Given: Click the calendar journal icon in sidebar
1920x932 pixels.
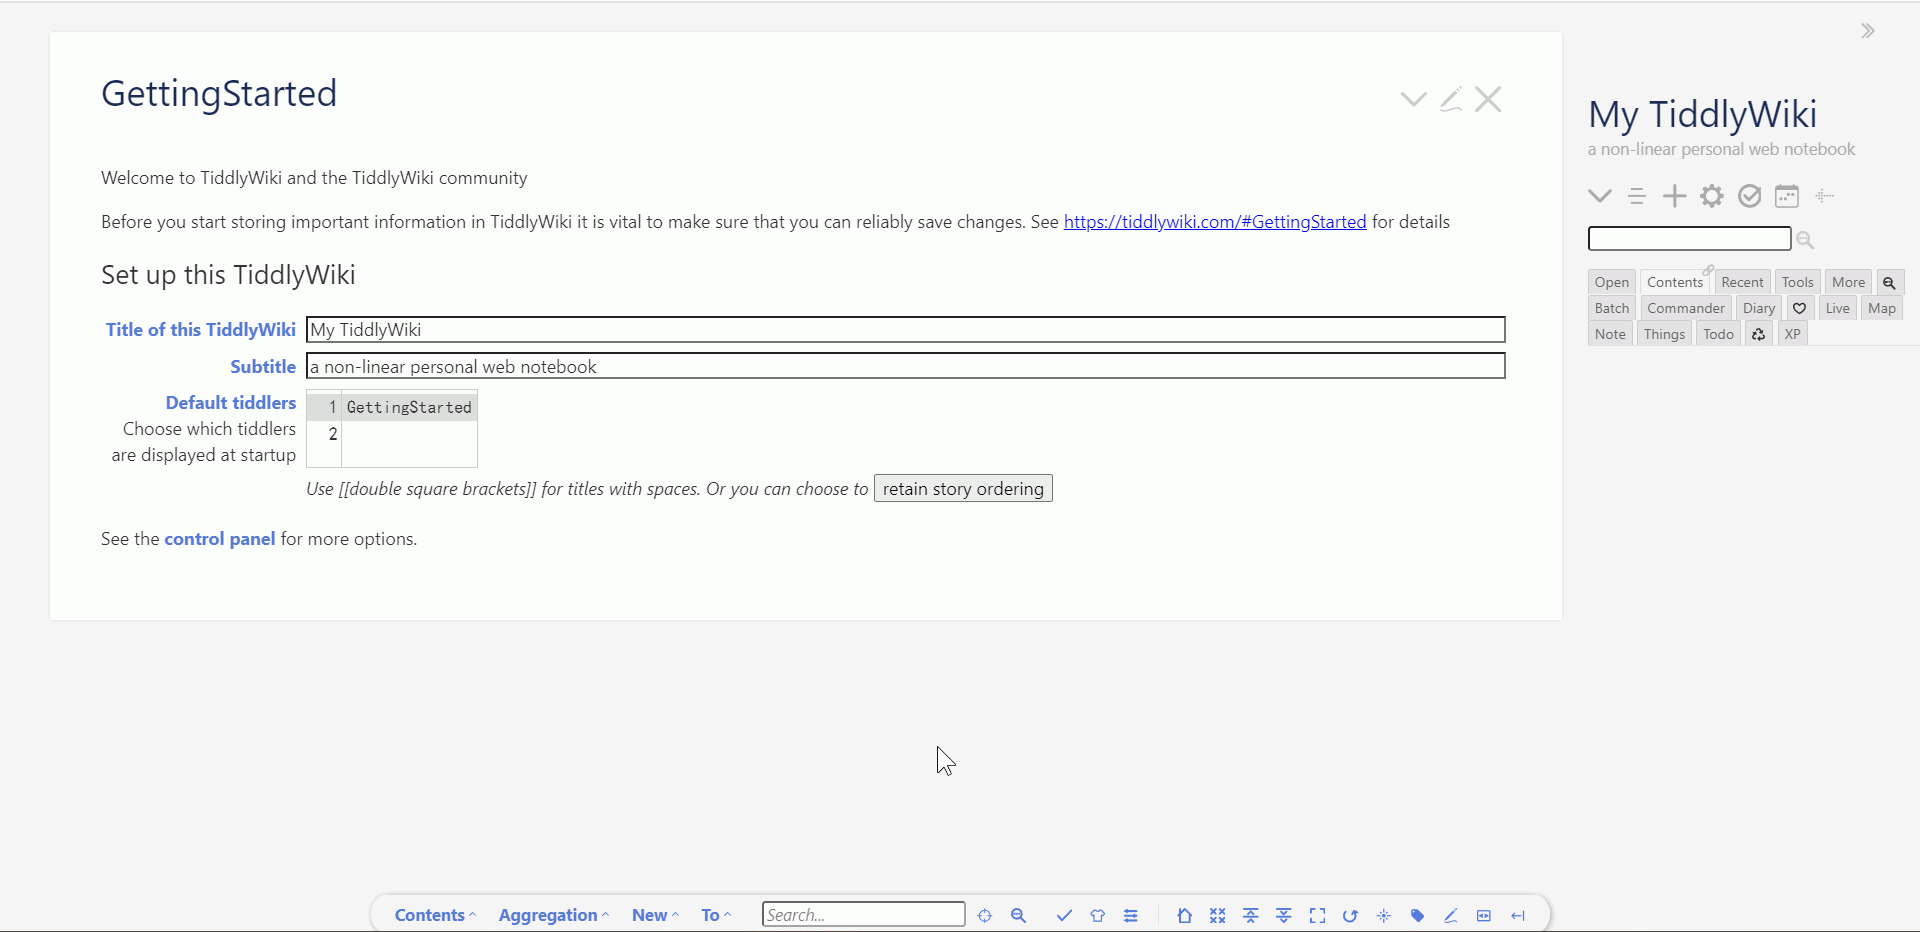Looking at the screenshot, I should 1787,196.
